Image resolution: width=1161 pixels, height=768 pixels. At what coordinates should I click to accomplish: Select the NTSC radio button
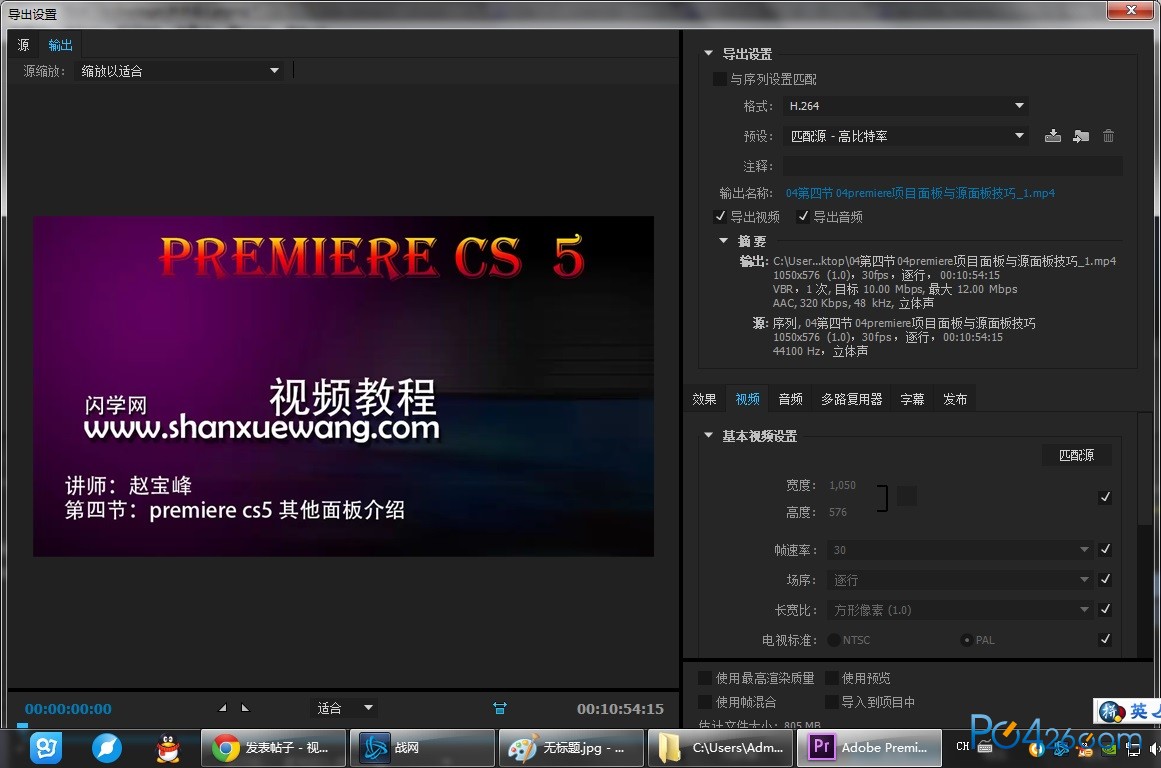pyautogui.click(x=834, y=640)
